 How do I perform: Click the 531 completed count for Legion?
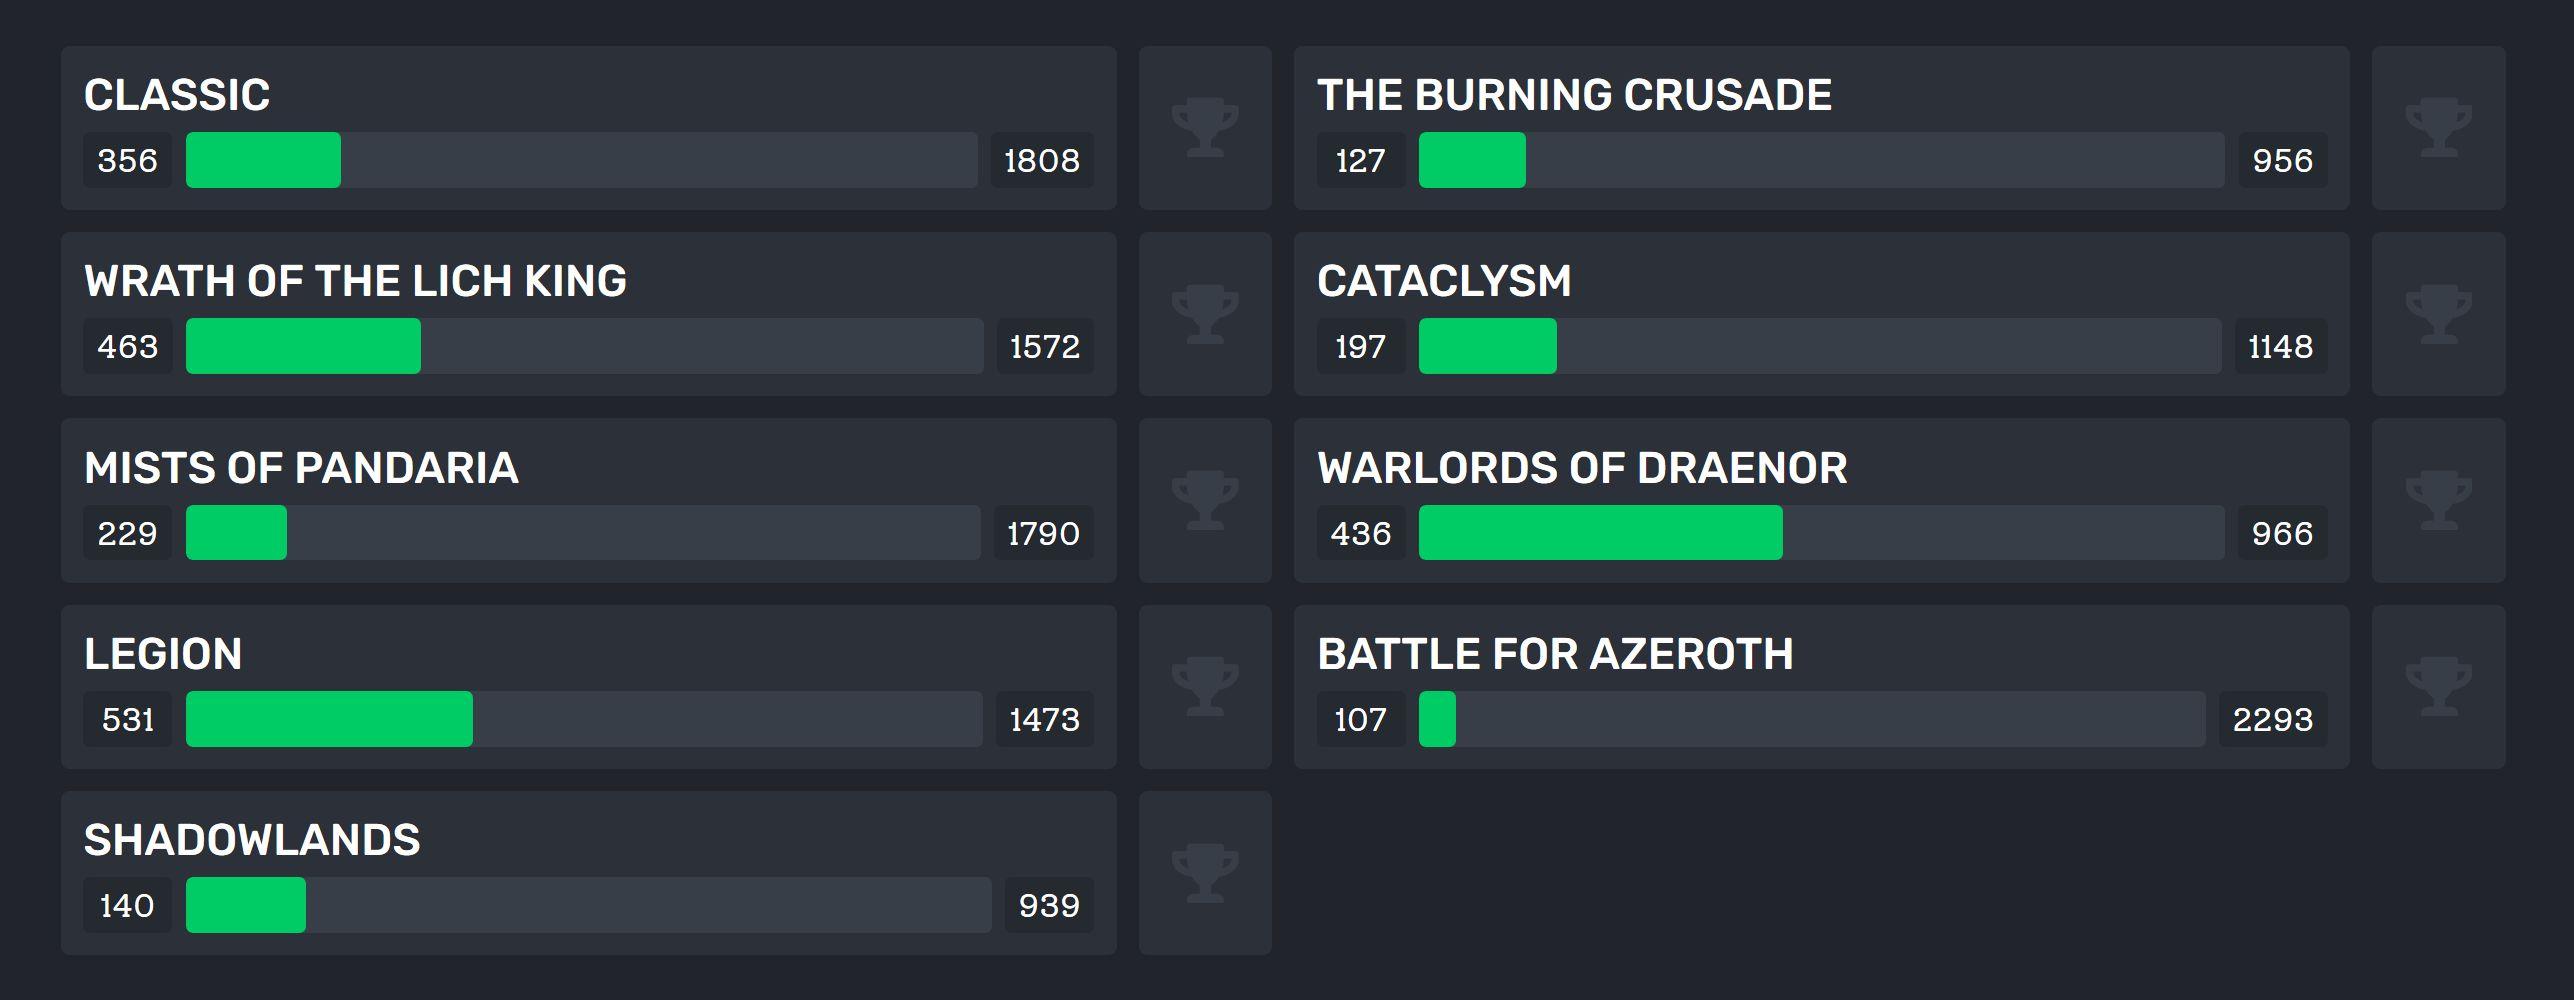click(x=128, y=719)
